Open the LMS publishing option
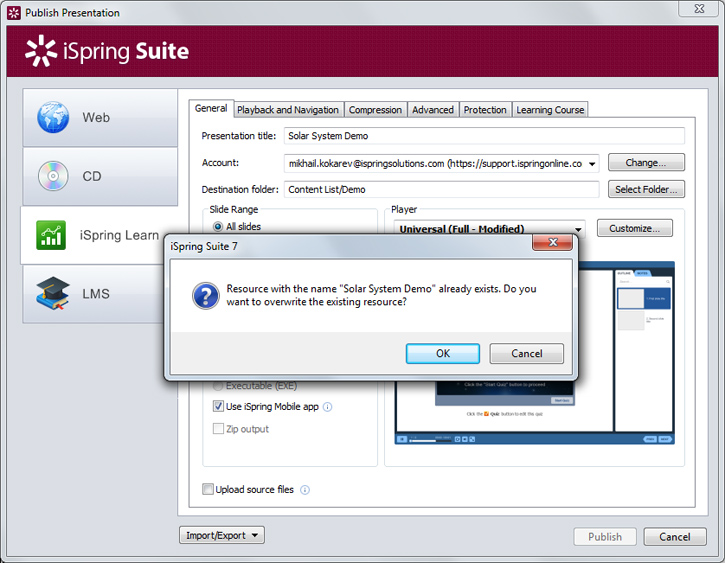Viewport: 725px width, 563px height. [94, 294]
